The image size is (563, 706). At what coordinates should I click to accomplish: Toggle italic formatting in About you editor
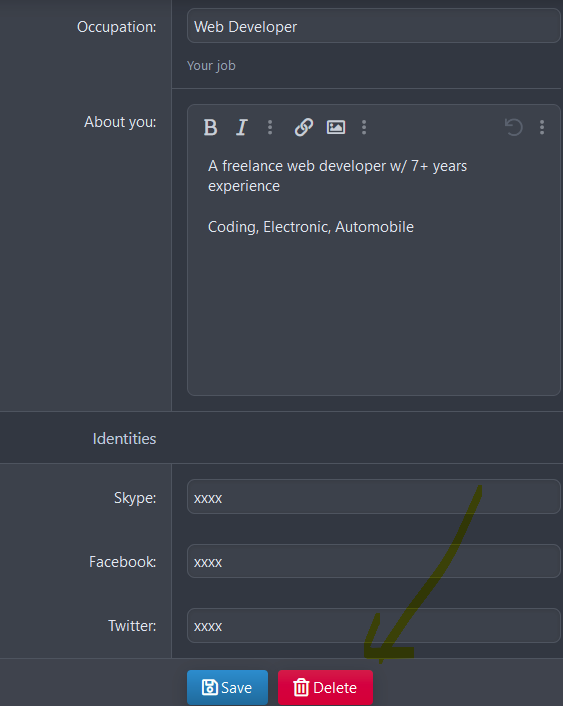tap(242, 127)
